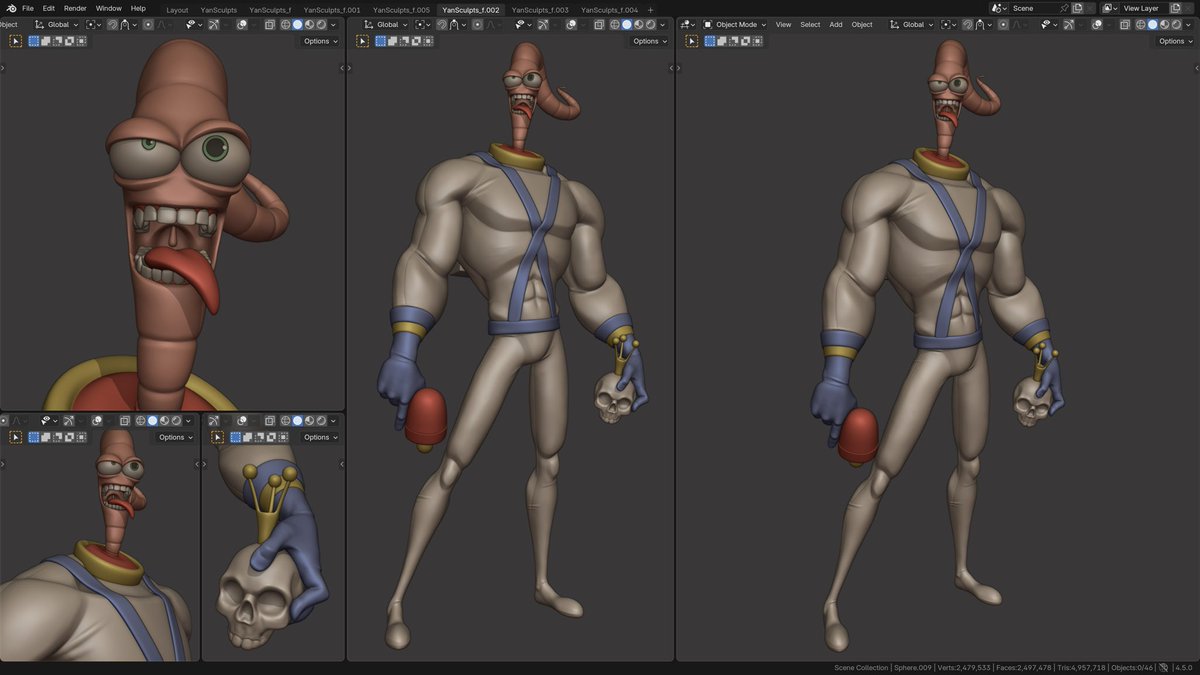Switch to the YanSculpts_f.003 workspace tab
Viewport: 1200px width, 675px height.
point(540,9)
